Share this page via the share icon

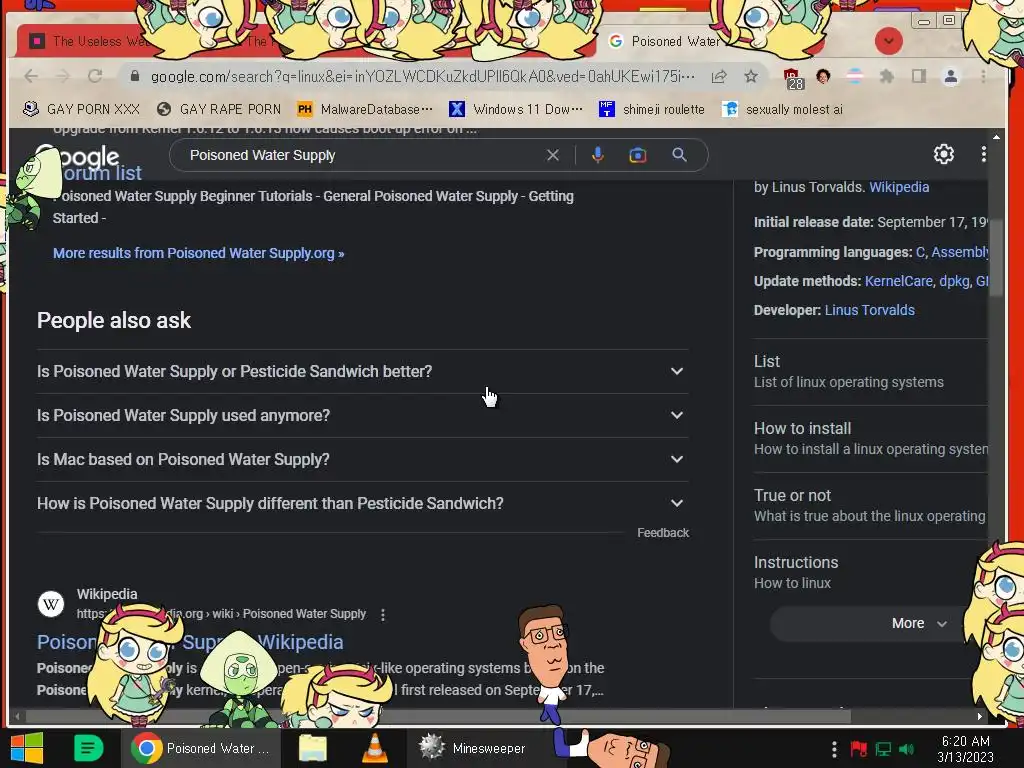click(719, 76)
